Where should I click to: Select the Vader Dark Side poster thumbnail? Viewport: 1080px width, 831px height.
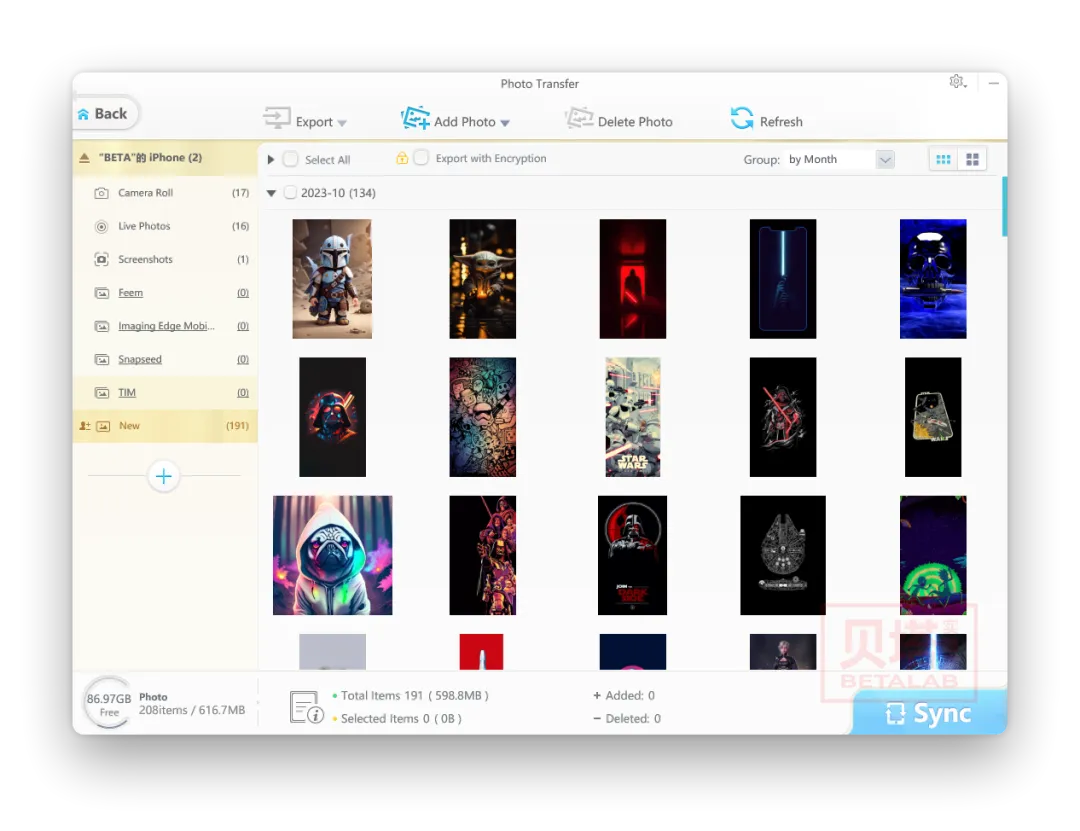click(632, 555)
